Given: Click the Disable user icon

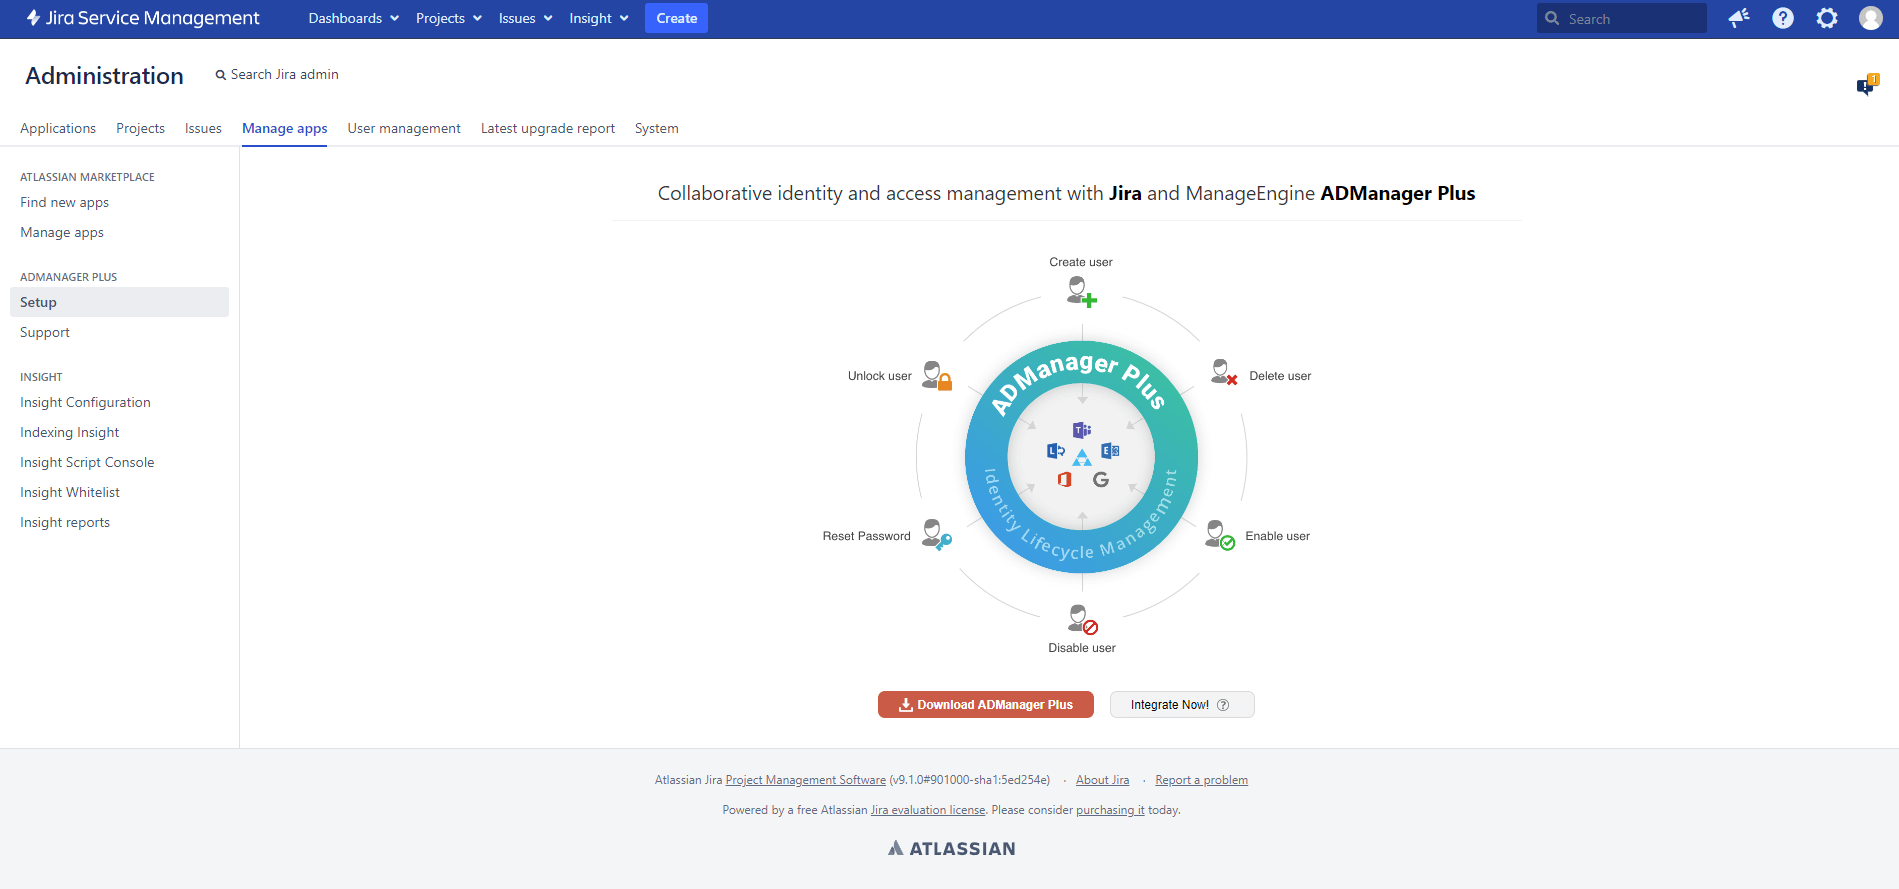Looking at the screenshot, I should 1083,619.
